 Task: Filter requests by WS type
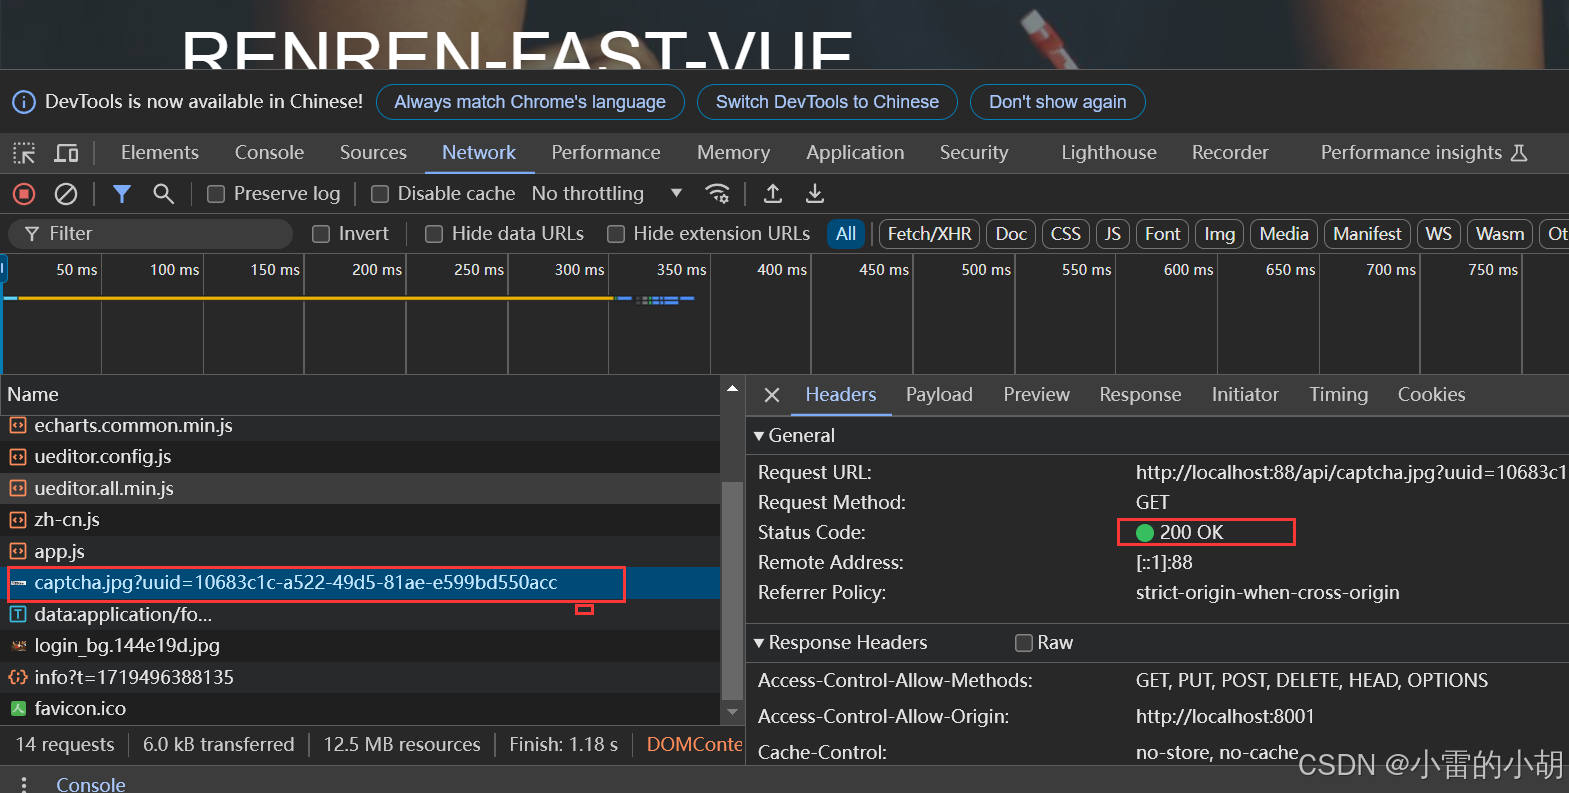pyautogui.click(x=1438, y=234)
